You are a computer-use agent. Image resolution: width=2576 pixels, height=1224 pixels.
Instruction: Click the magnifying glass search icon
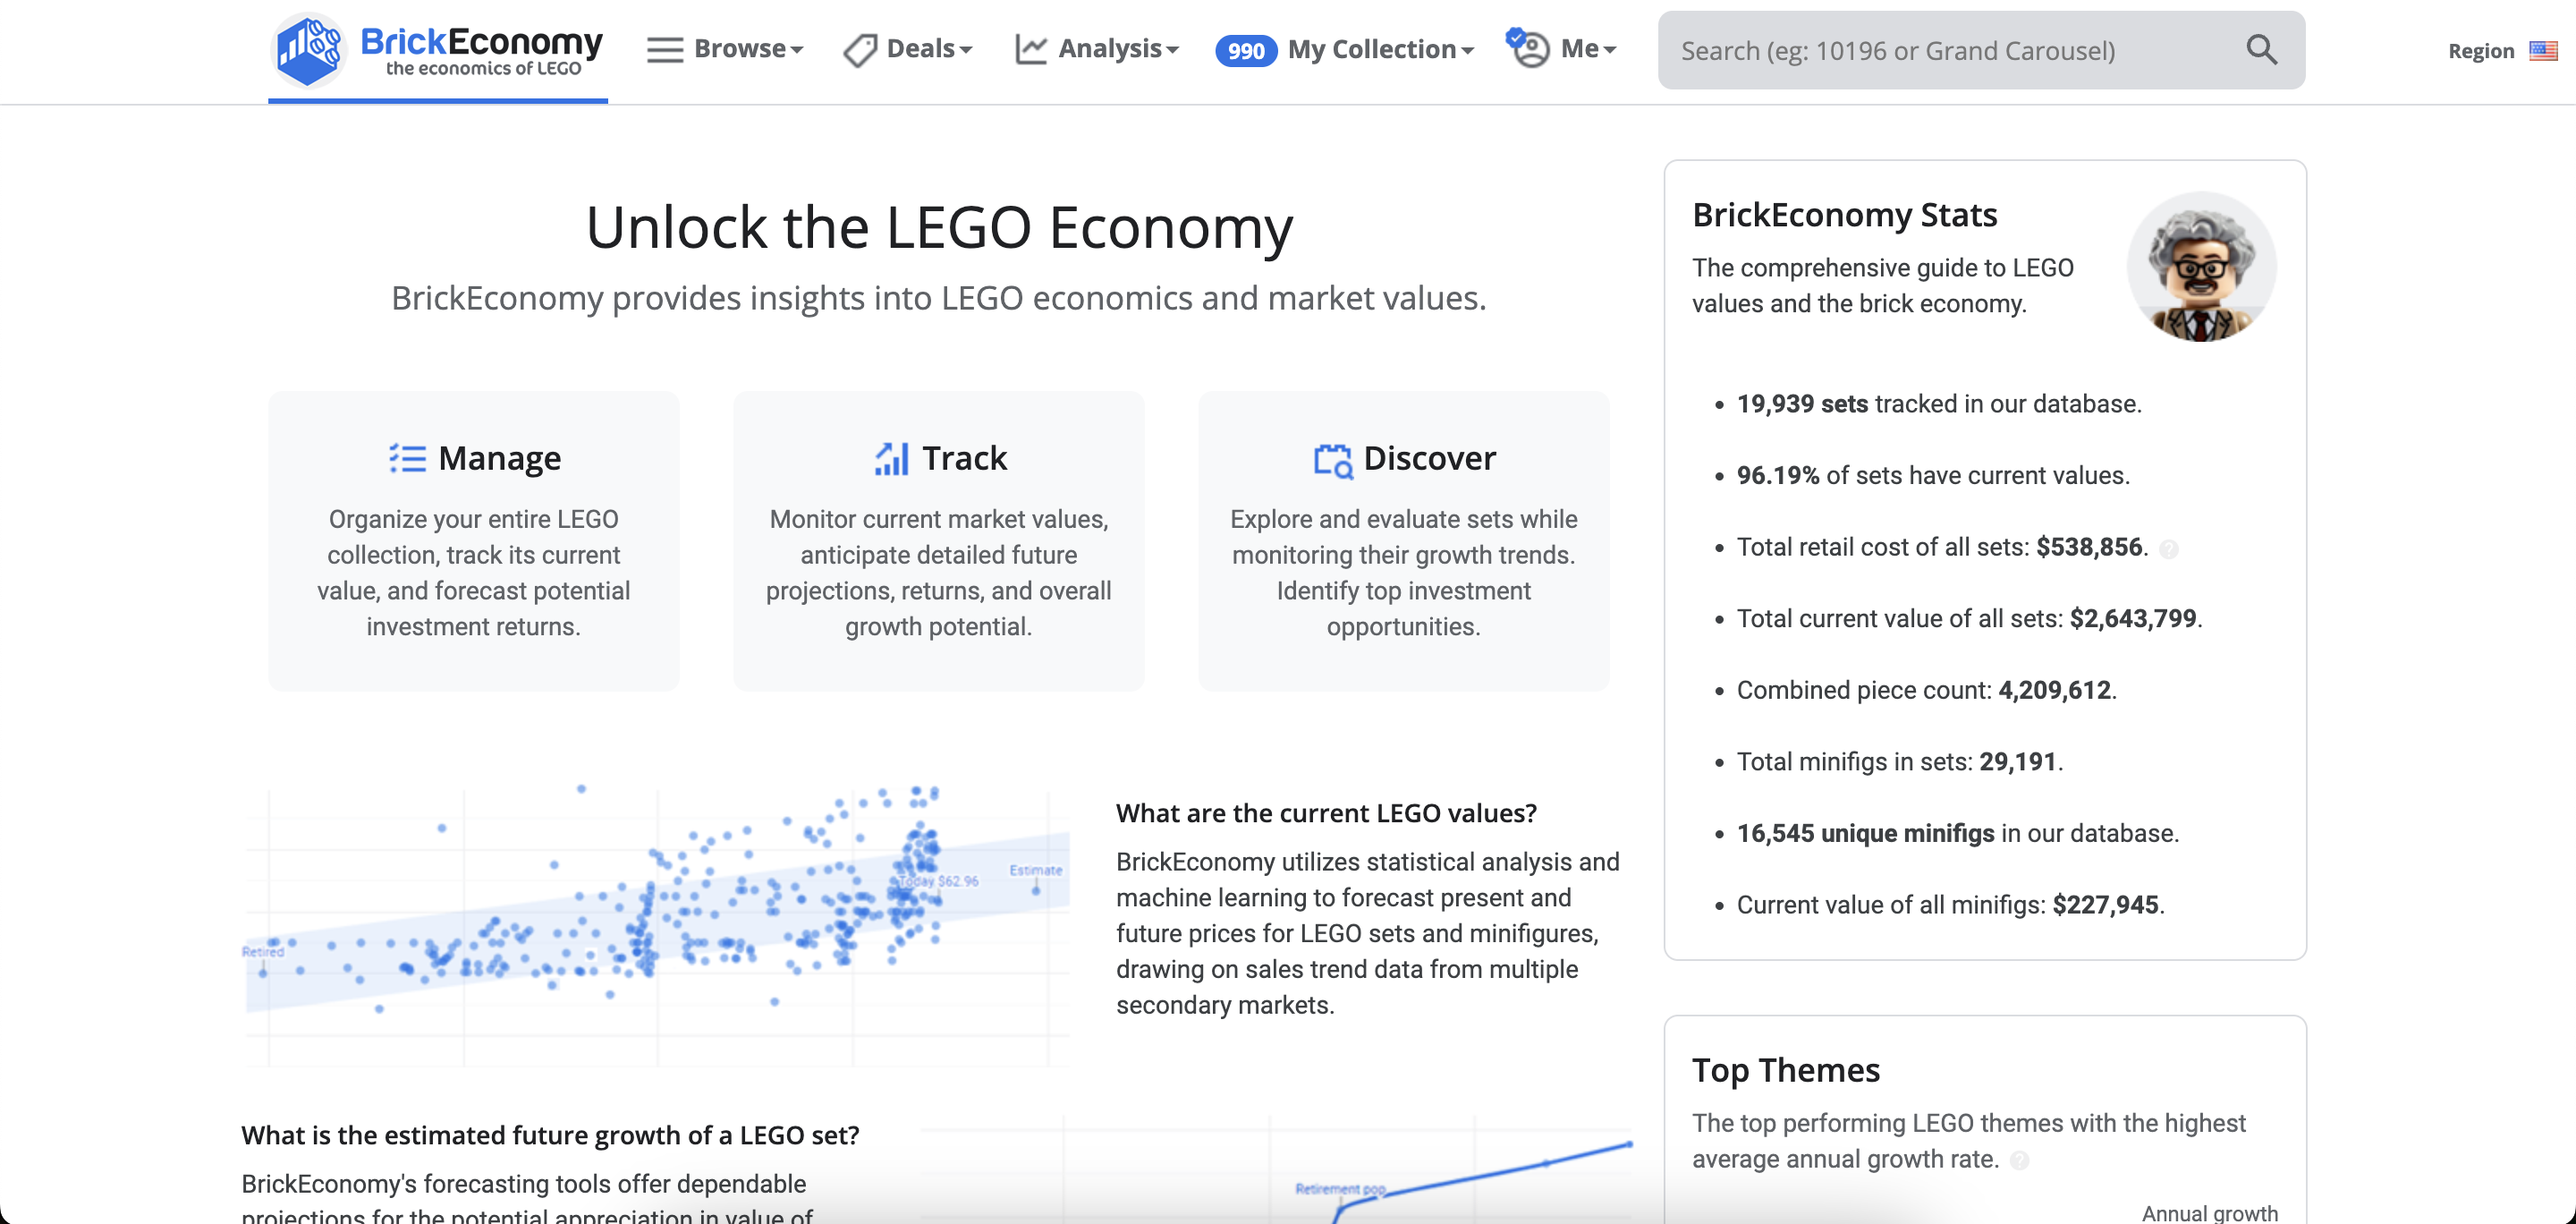point(2261,50)
